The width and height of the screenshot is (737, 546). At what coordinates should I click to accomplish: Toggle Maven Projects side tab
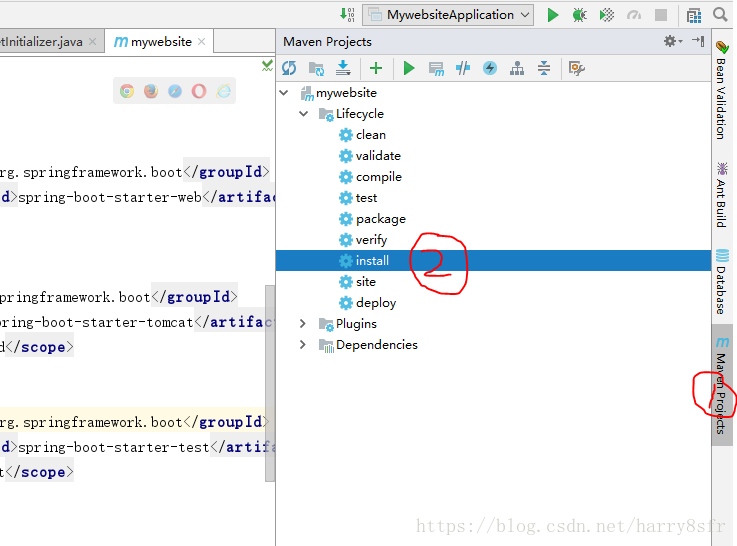[722, 385]
